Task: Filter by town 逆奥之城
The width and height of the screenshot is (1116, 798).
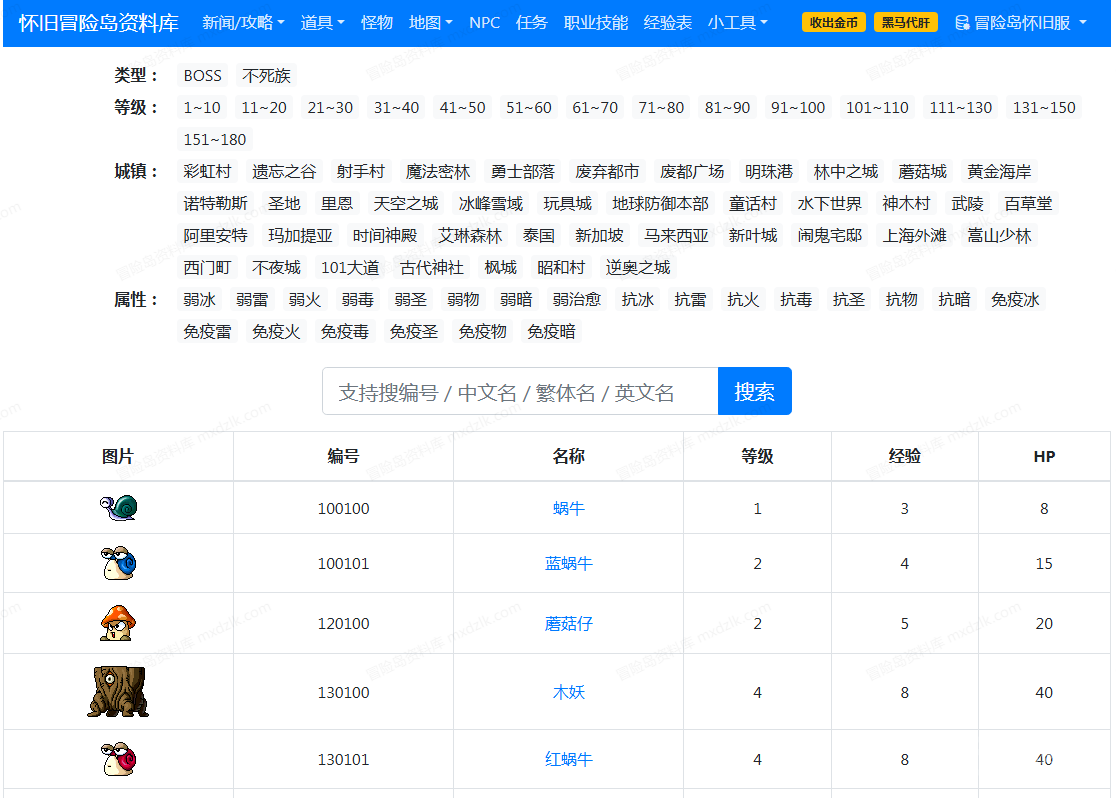Action: 638,268
